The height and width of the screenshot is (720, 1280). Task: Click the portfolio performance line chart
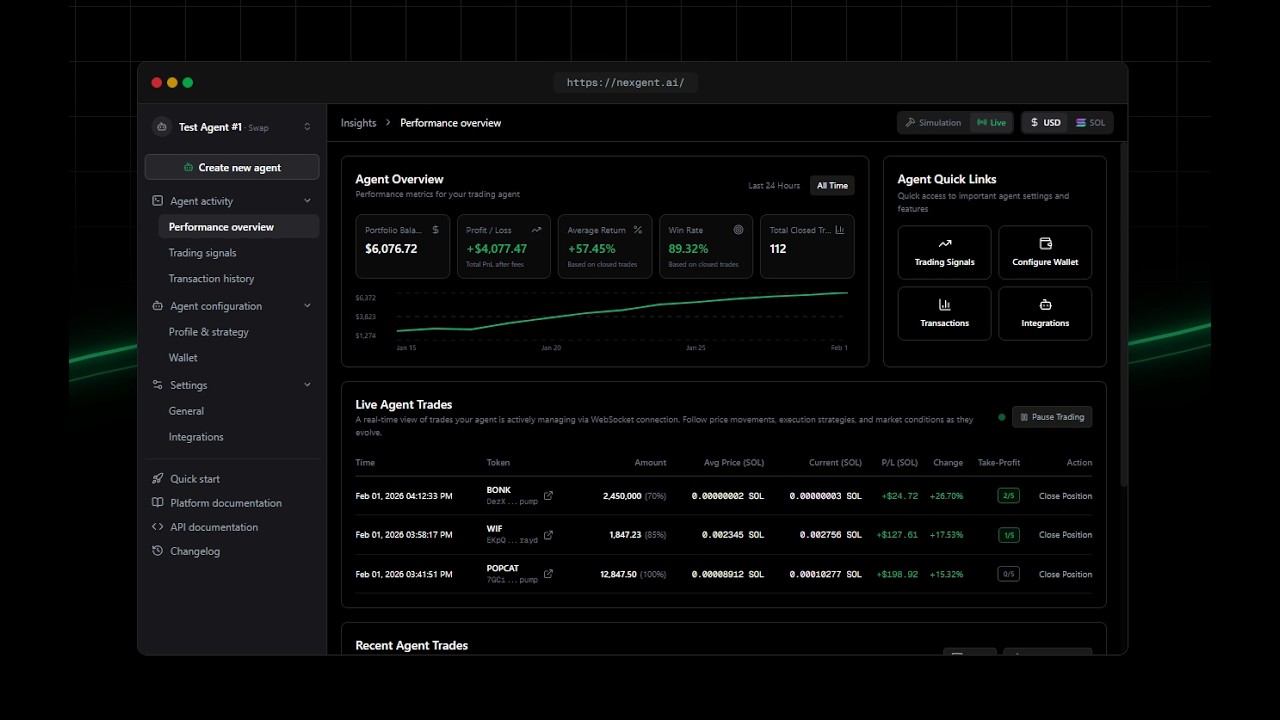pos(621,315)
